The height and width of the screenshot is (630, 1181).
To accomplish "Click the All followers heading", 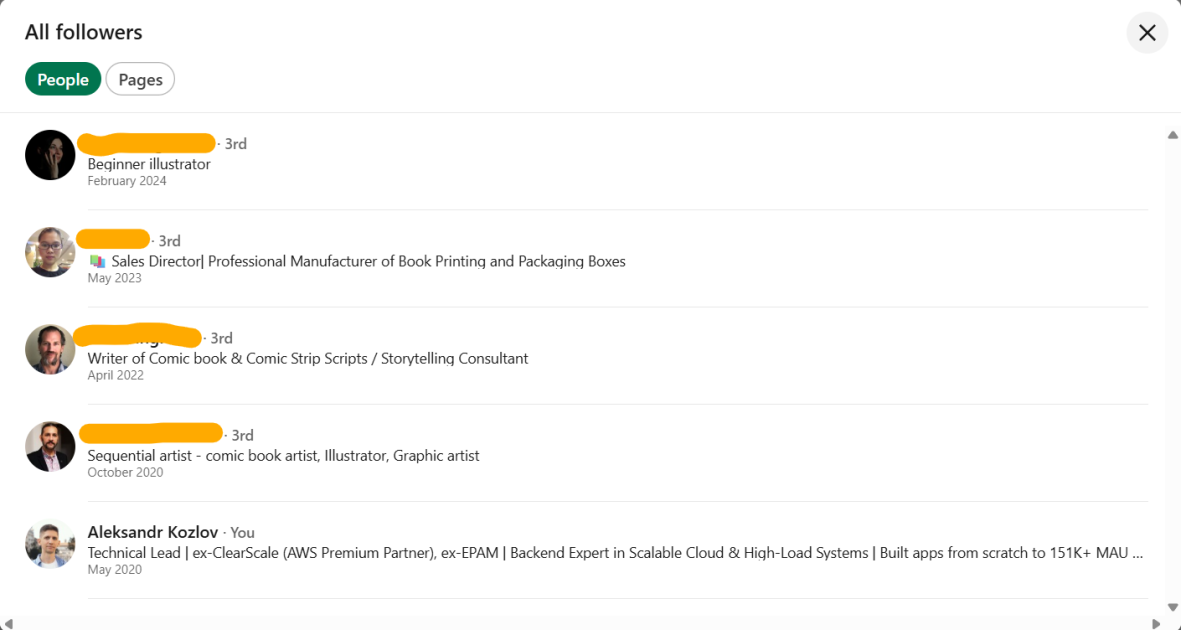I will (x=84, y=32).
